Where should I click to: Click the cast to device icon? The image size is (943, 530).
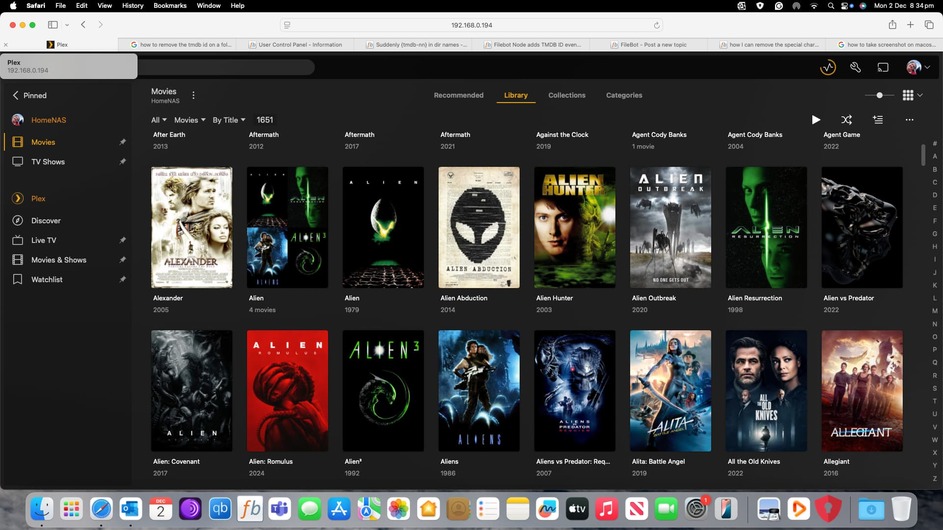(x=883, y=67)
